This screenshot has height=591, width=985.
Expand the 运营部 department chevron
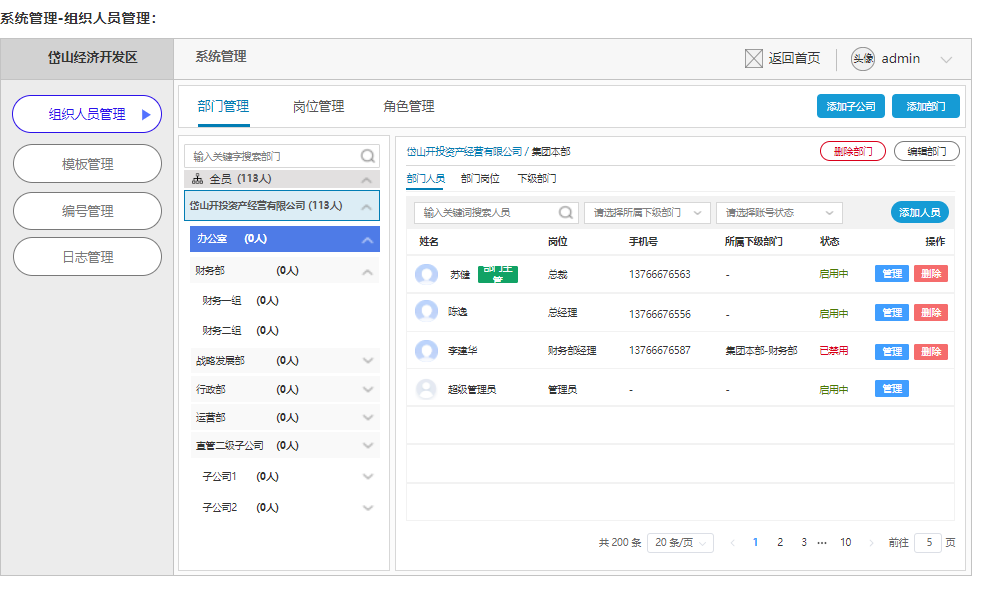(x=368, y=418)
